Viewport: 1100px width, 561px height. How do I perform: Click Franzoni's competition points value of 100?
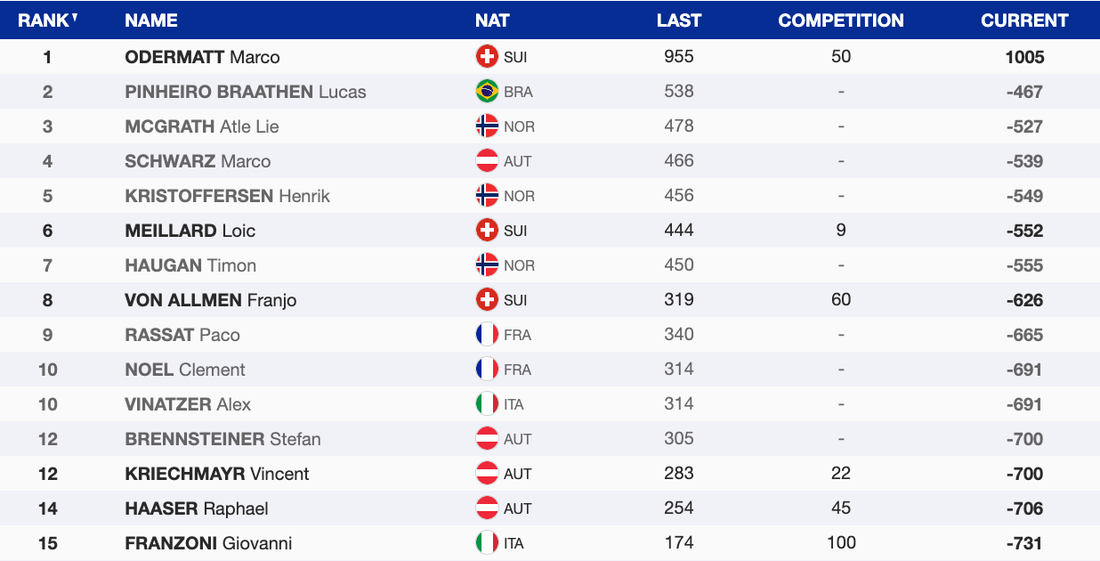[841, 543]
